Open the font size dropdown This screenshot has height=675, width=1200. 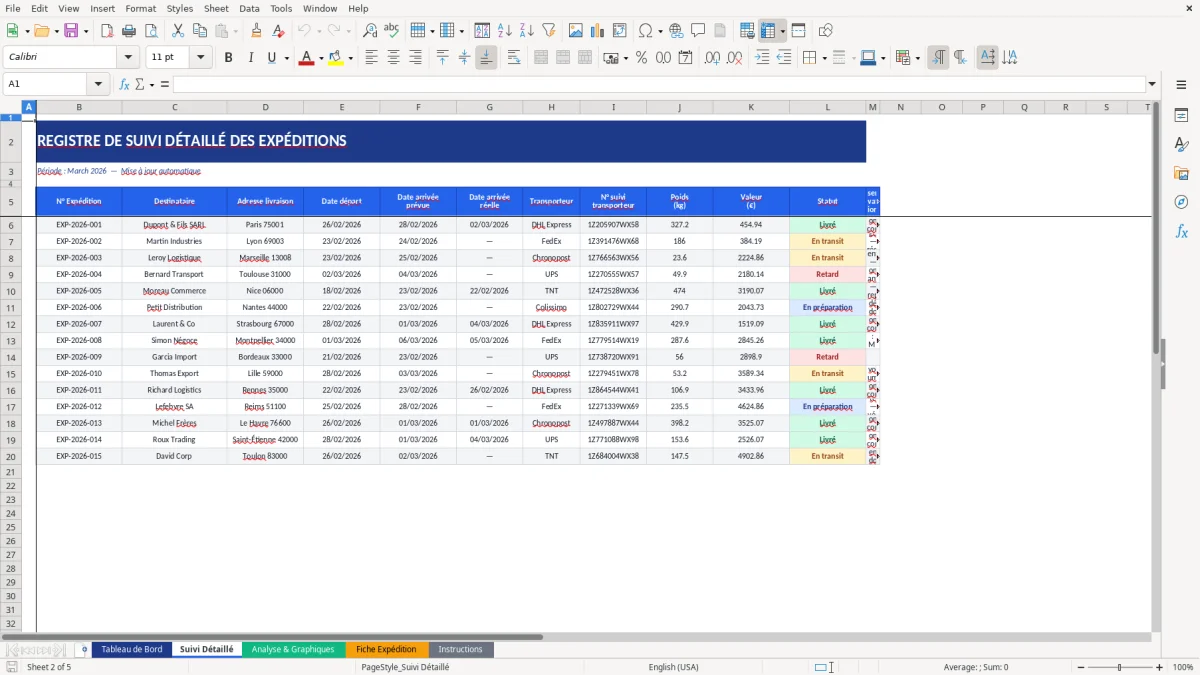coord(201,58)
